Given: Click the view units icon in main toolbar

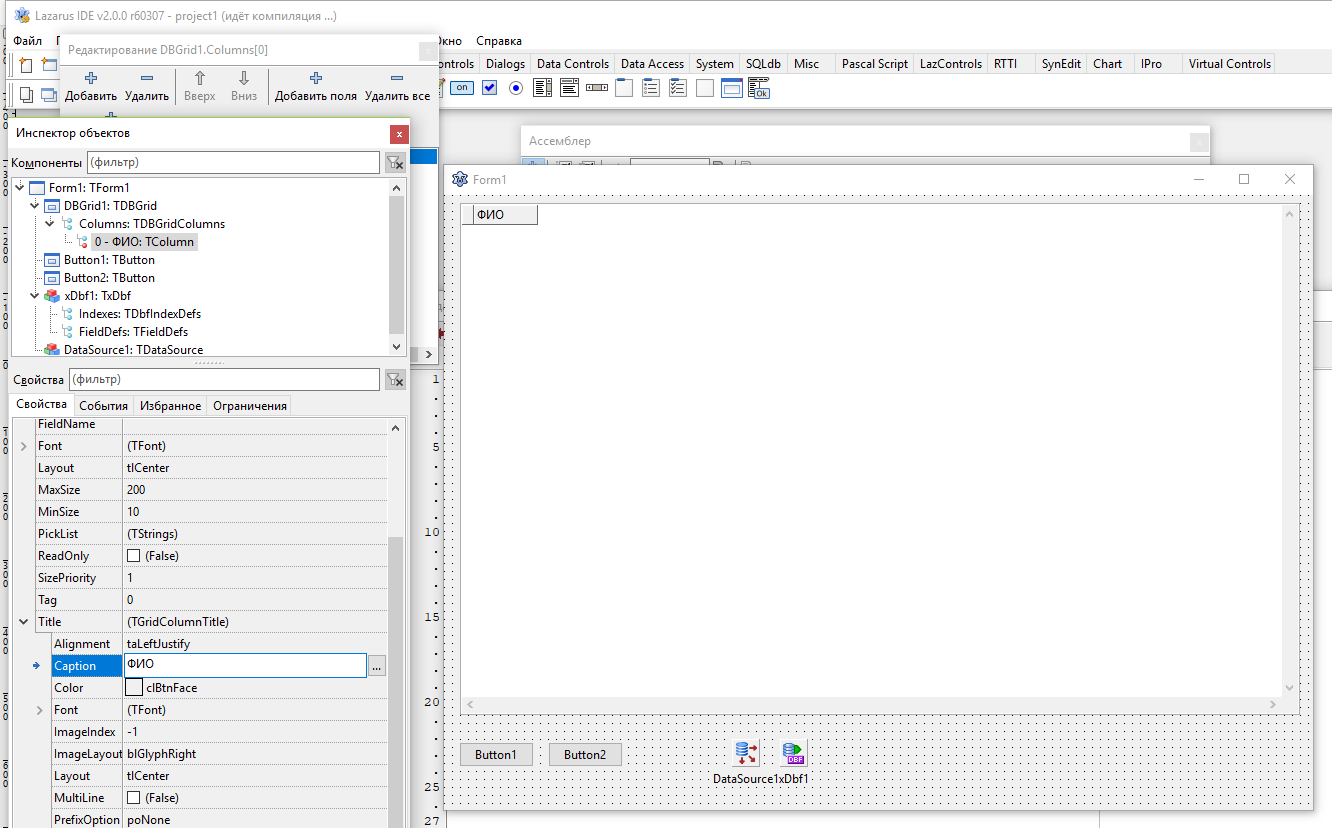Looking at the screenshot, I should [26, 95].
